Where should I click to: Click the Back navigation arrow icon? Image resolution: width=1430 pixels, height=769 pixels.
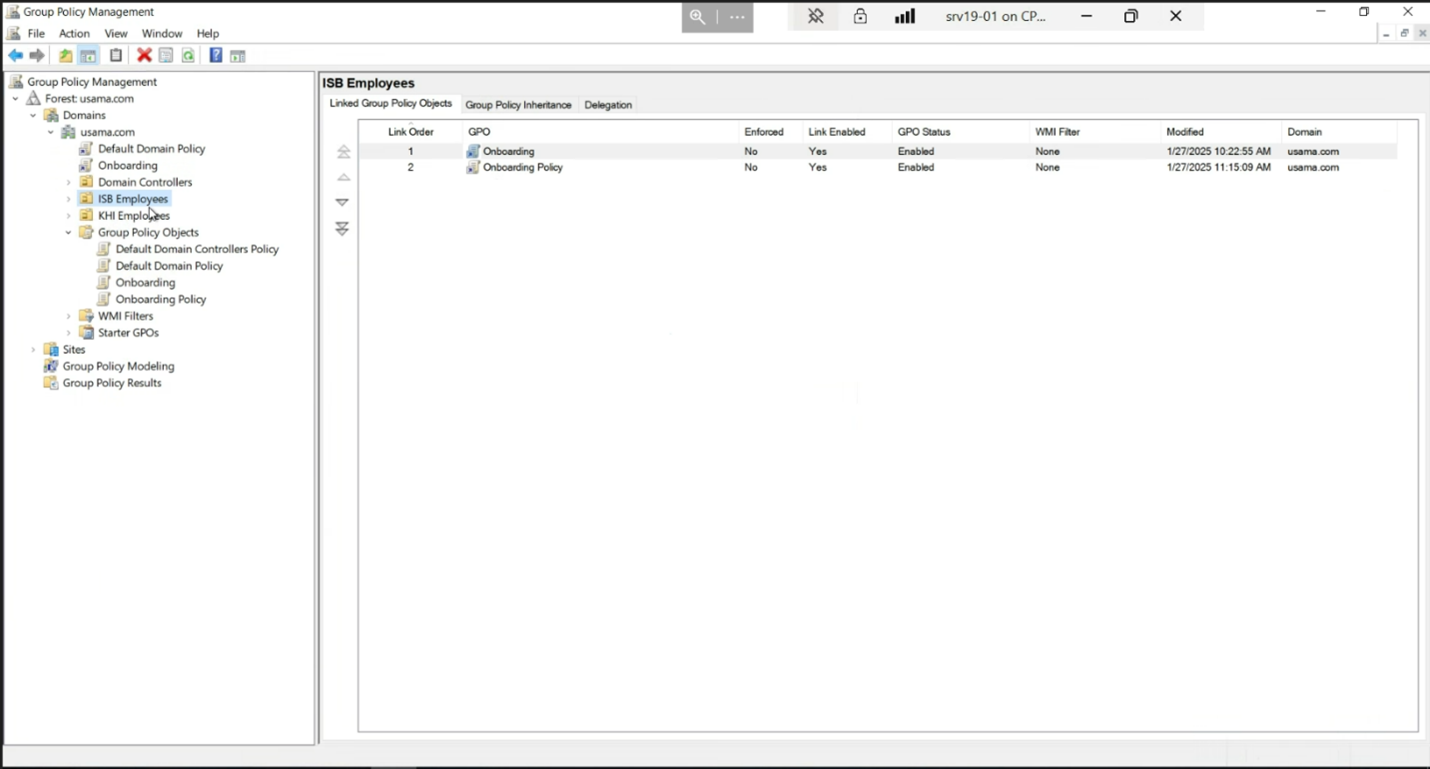[15, 55]
